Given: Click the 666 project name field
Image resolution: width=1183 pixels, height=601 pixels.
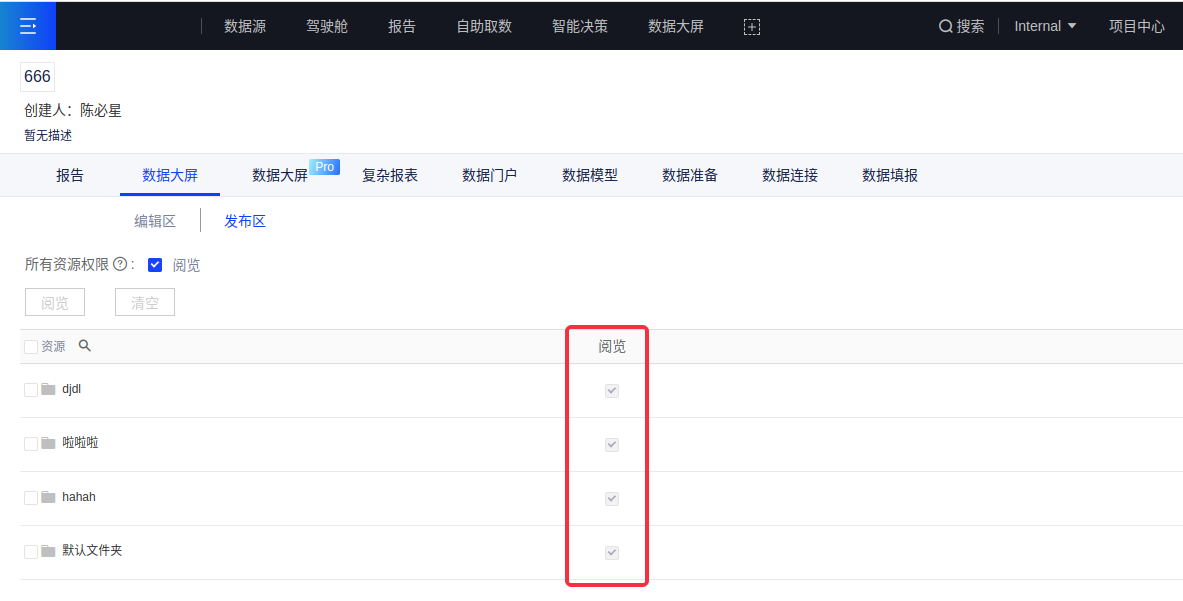Looking at the screenshot, I should (37, 77).
